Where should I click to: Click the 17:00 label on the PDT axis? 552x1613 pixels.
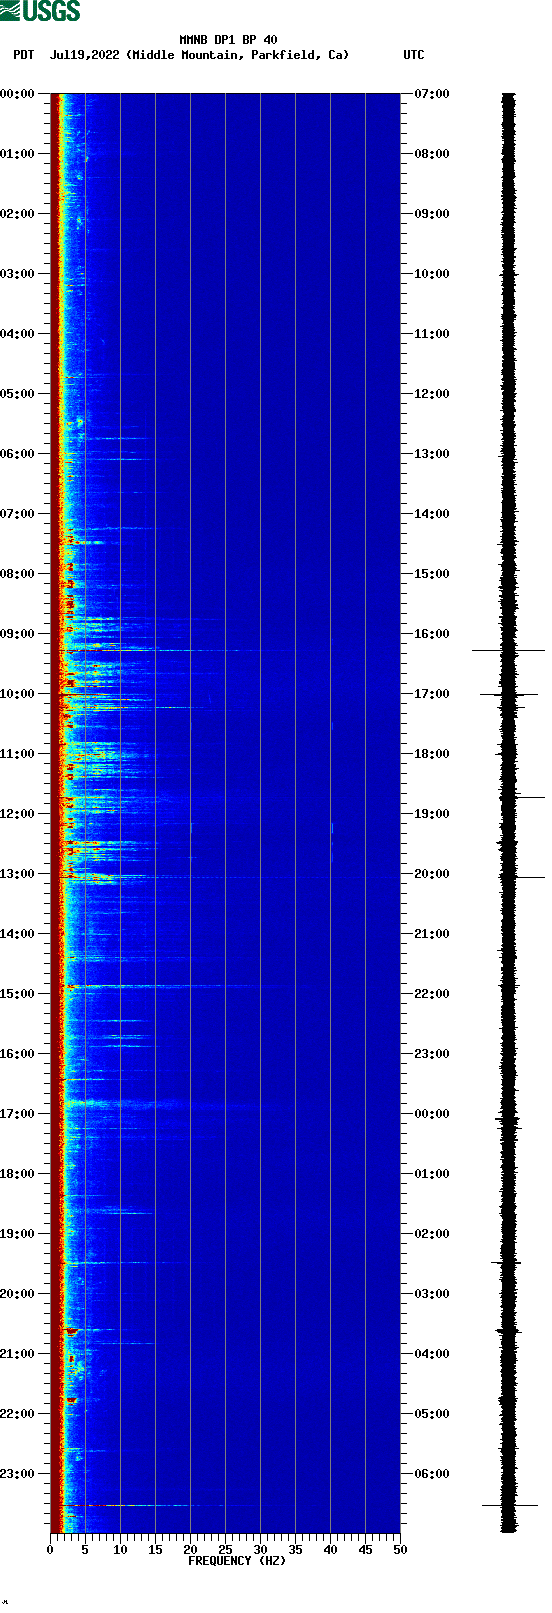[x=17, y=1114]
